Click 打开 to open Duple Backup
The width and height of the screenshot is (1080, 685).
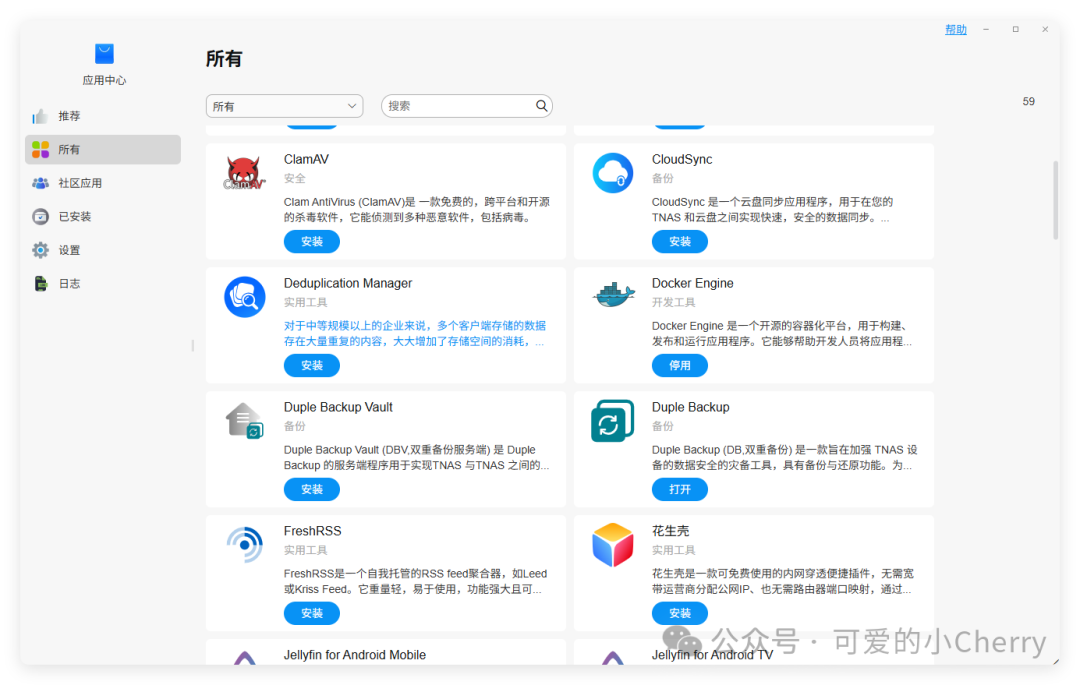[680, 489]
